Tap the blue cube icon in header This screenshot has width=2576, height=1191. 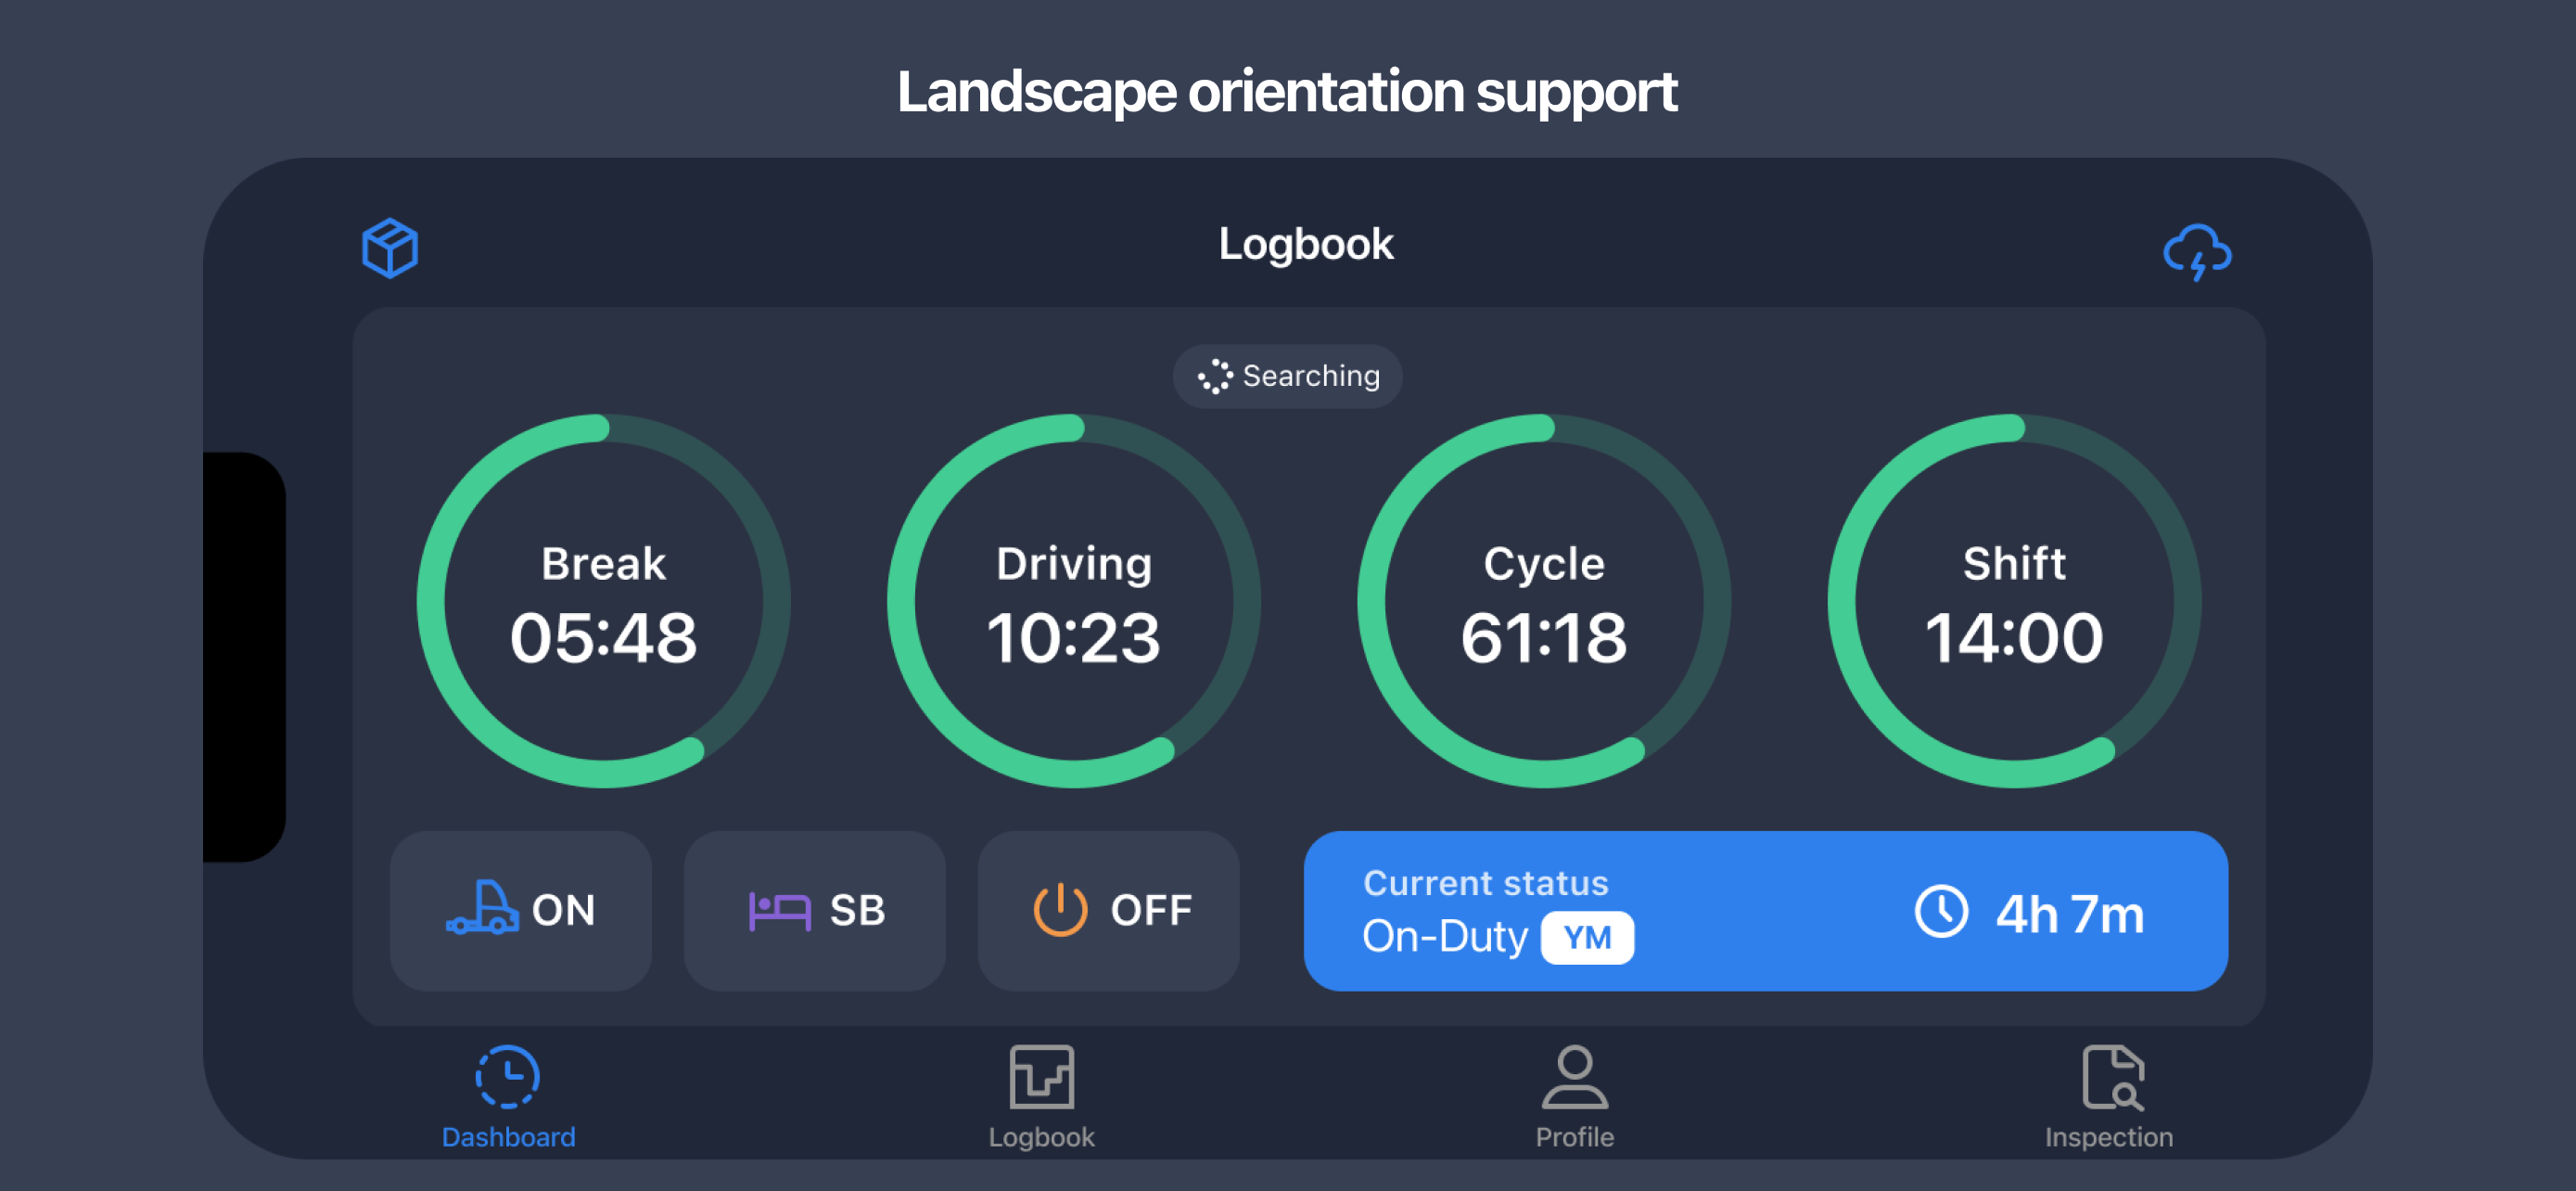(390, 248)
